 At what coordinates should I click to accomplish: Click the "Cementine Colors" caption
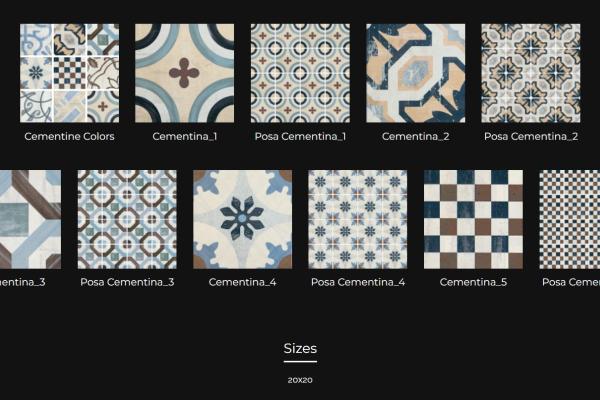69,136
